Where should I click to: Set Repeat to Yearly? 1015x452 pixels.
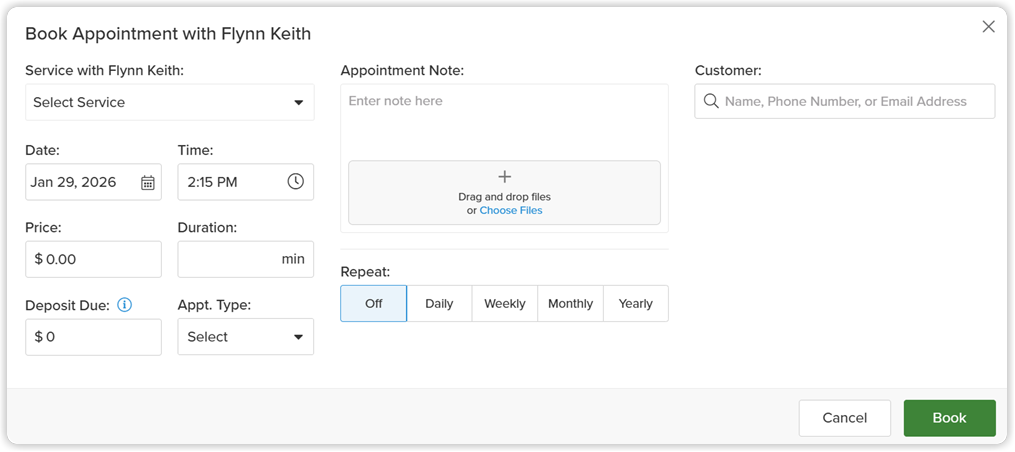(636, 304)
